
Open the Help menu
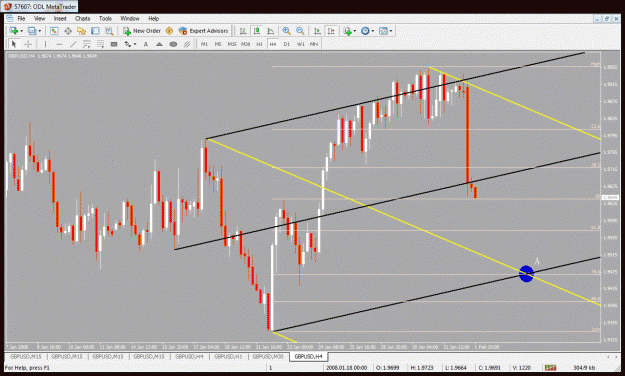[x=153, y=18]
